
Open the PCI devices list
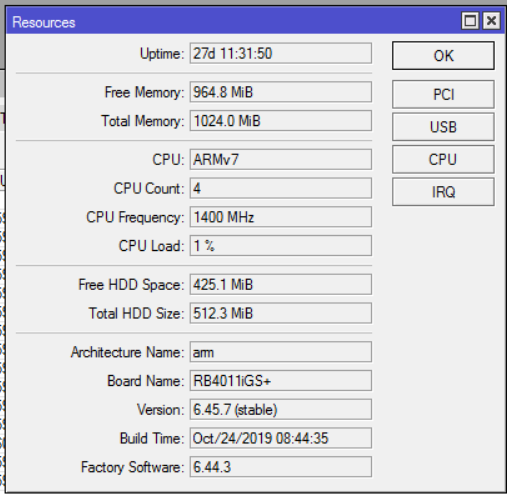(x=443, y=94)
